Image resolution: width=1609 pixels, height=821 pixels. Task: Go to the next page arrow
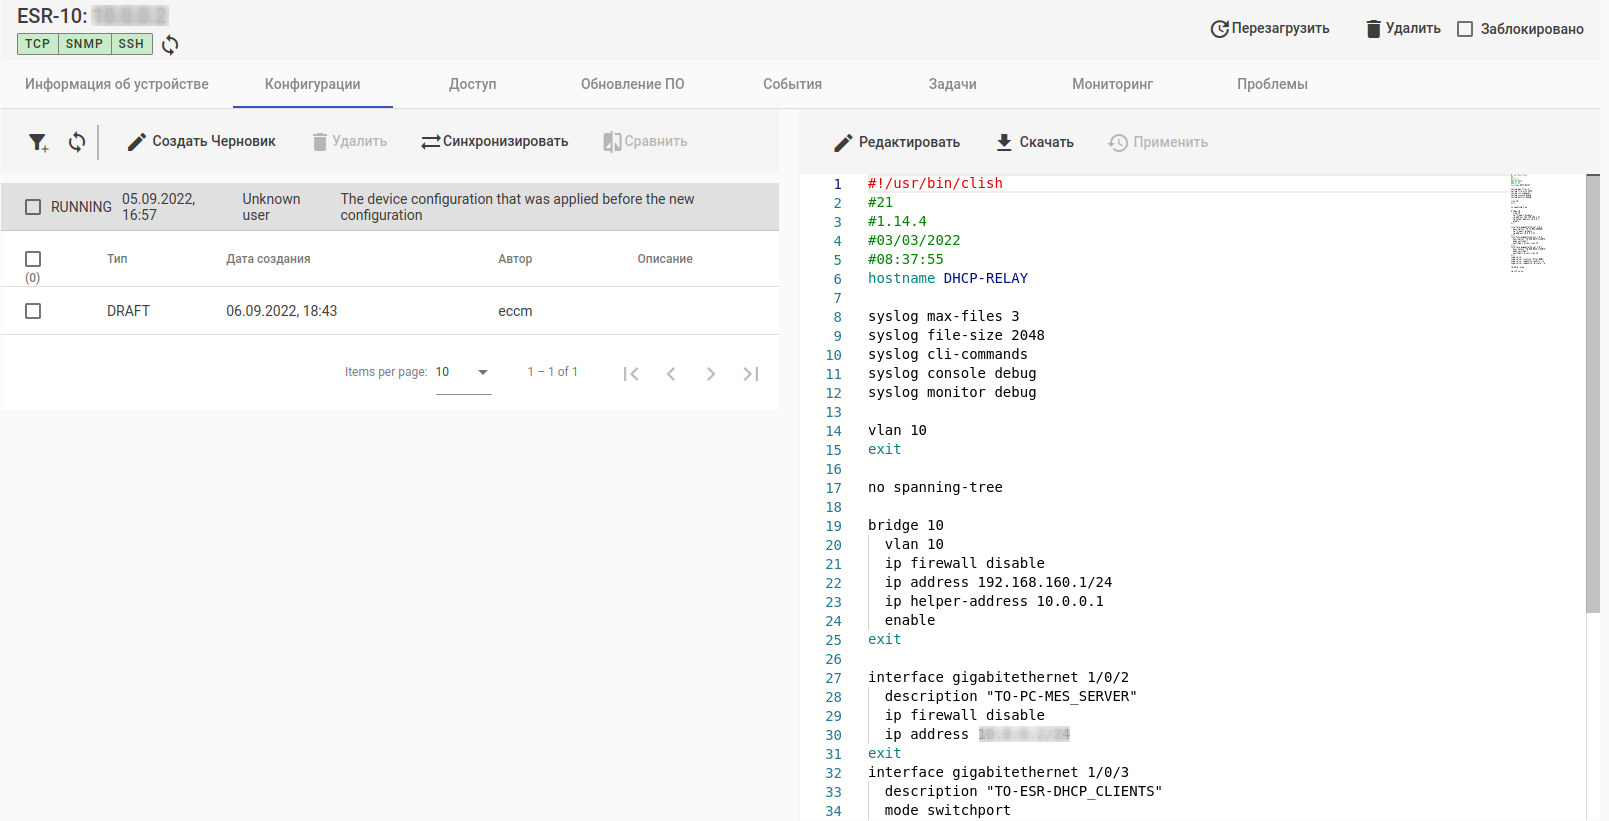point(711,374)
